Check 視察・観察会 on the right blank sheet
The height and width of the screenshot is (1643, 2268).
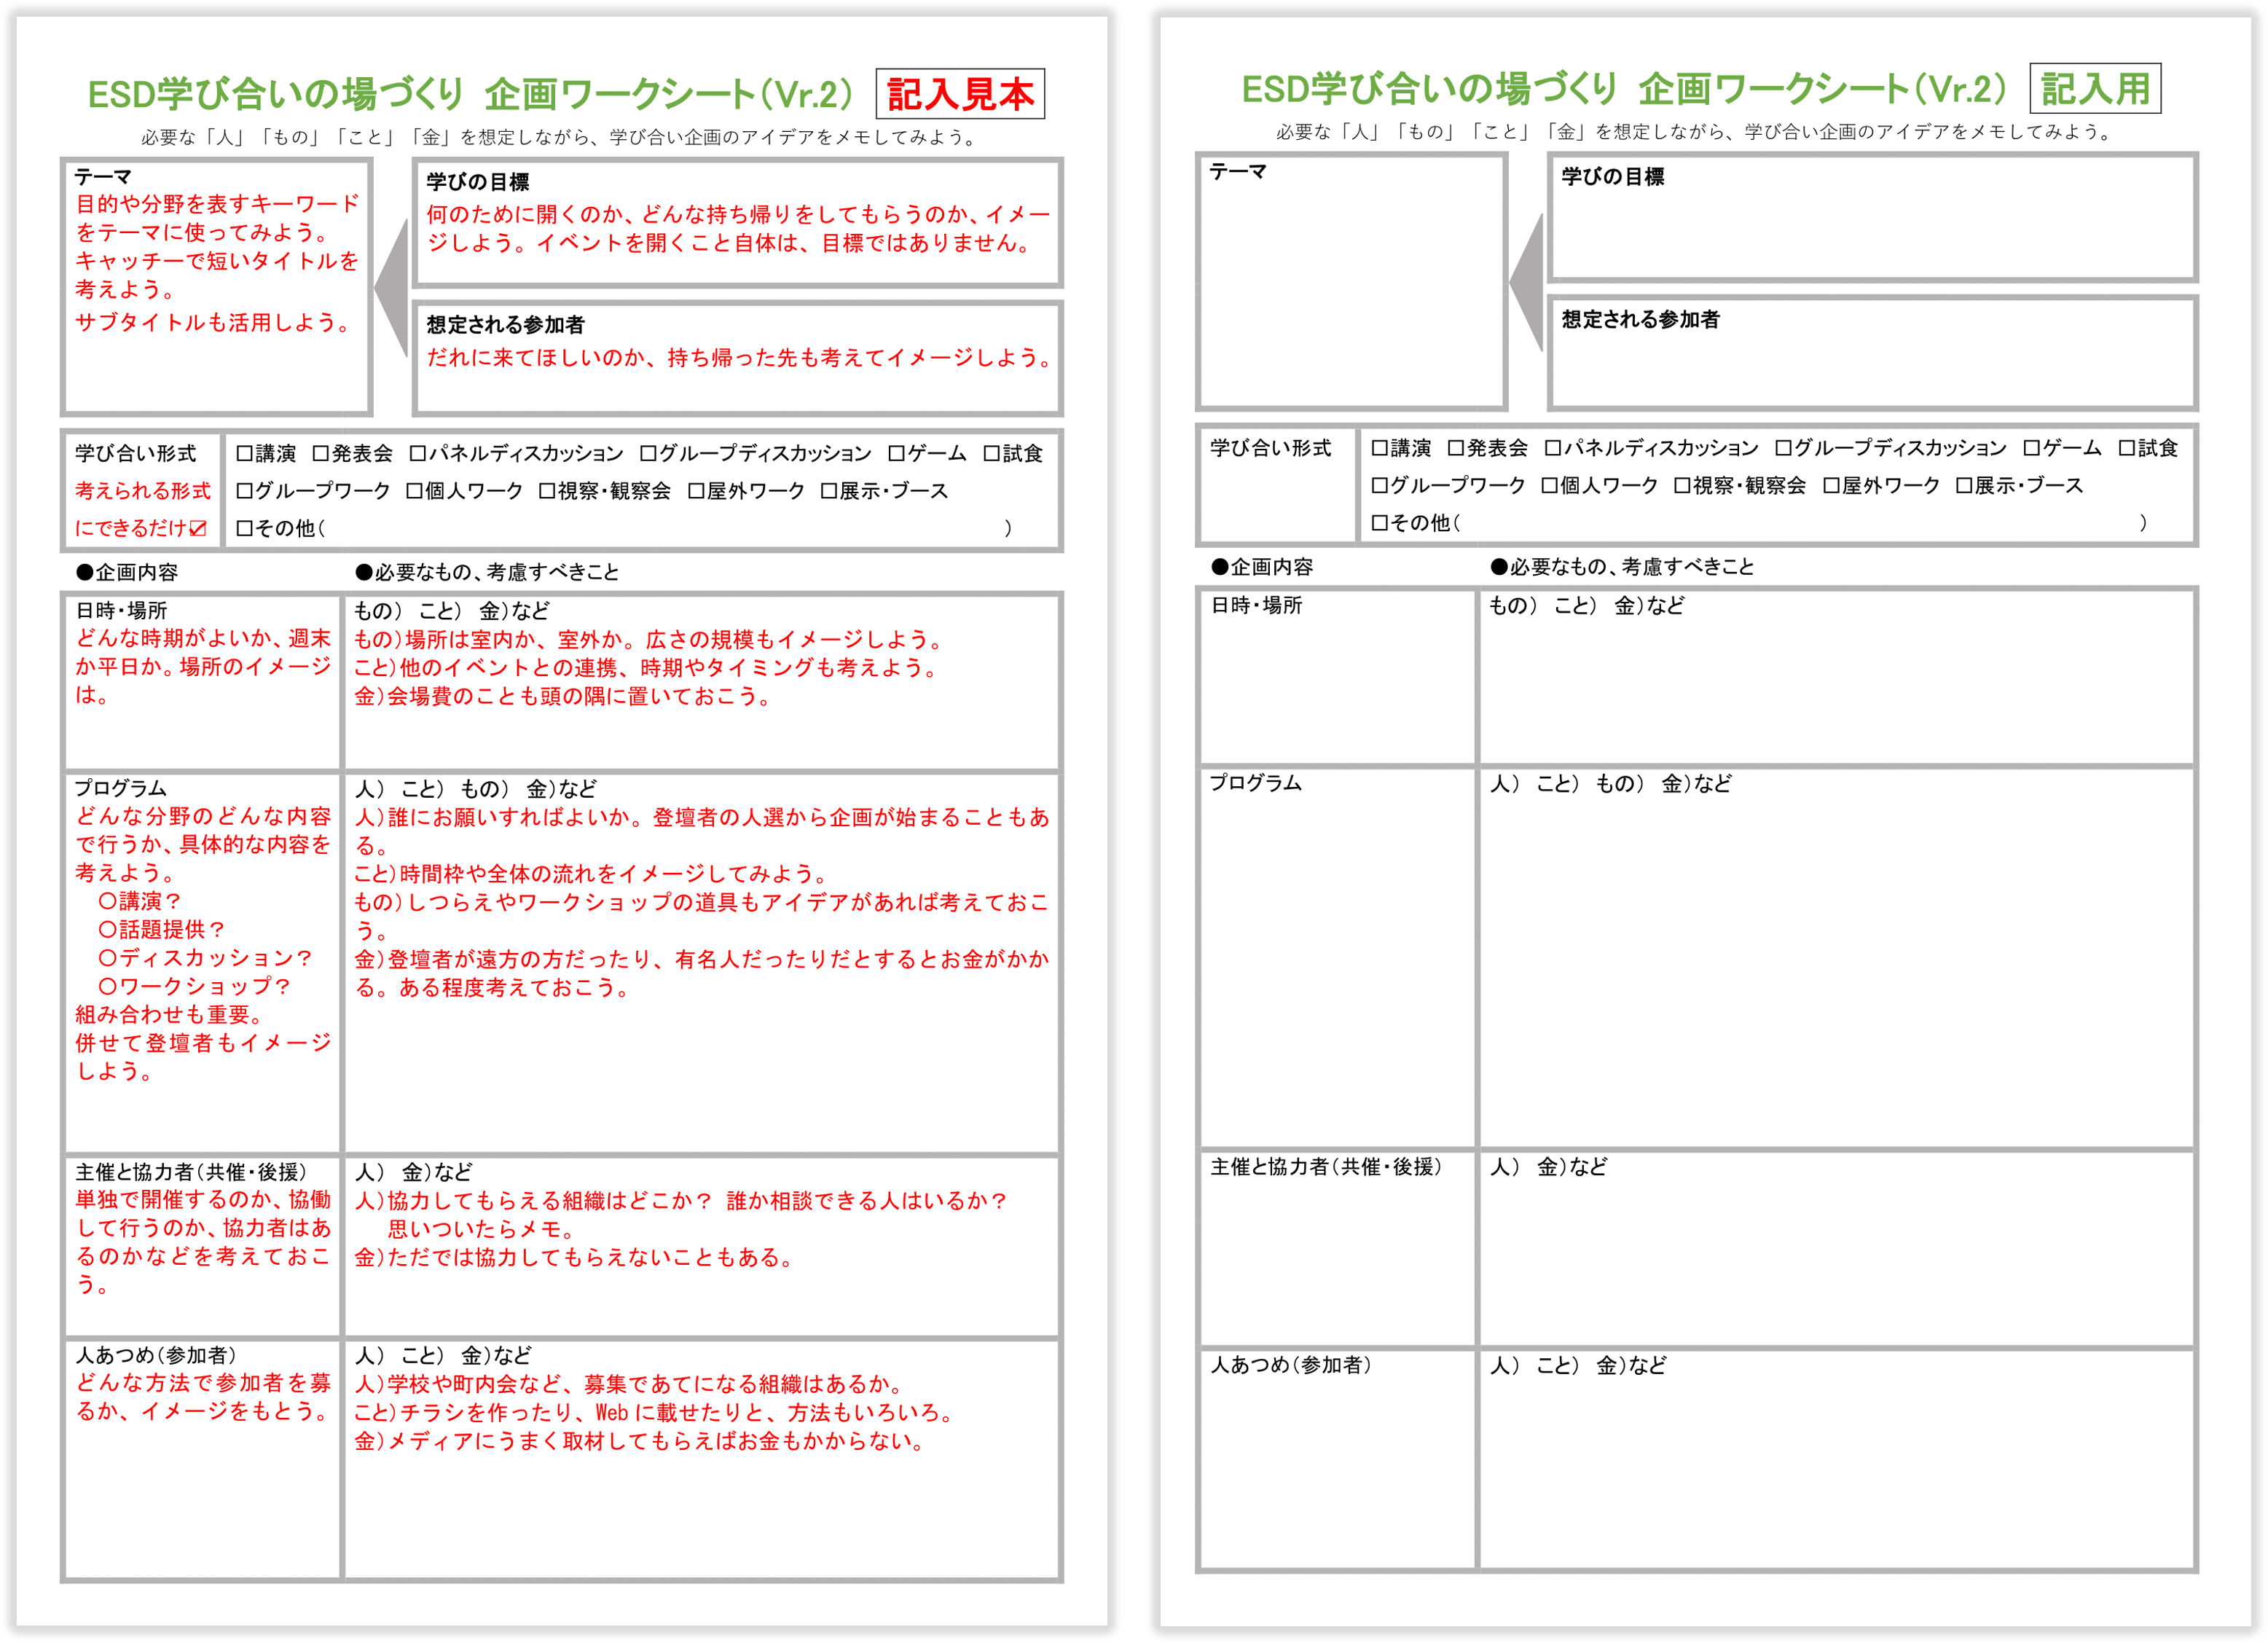1682,485
